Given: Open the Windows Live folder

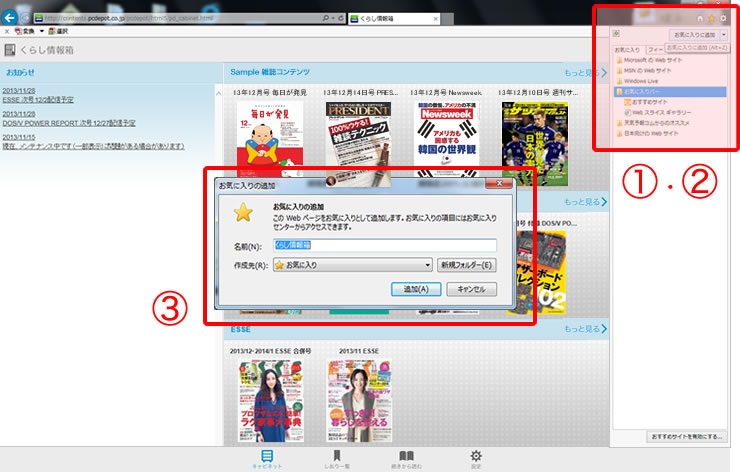Looking at the screenshot, I should [x=637, y=81].
